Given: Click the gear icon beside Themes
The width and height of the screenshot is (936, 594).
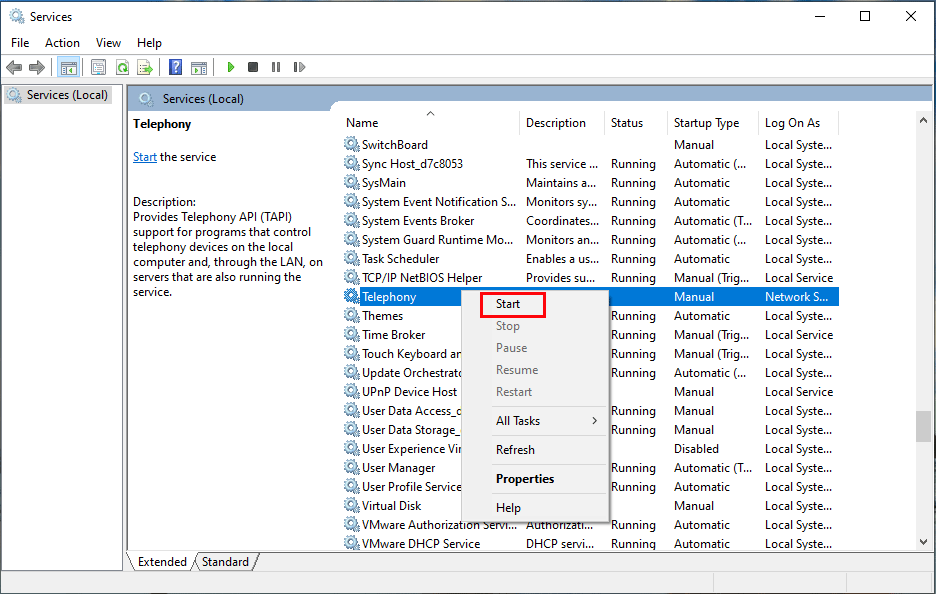Looking at the screenshot, I should [352, 316].
